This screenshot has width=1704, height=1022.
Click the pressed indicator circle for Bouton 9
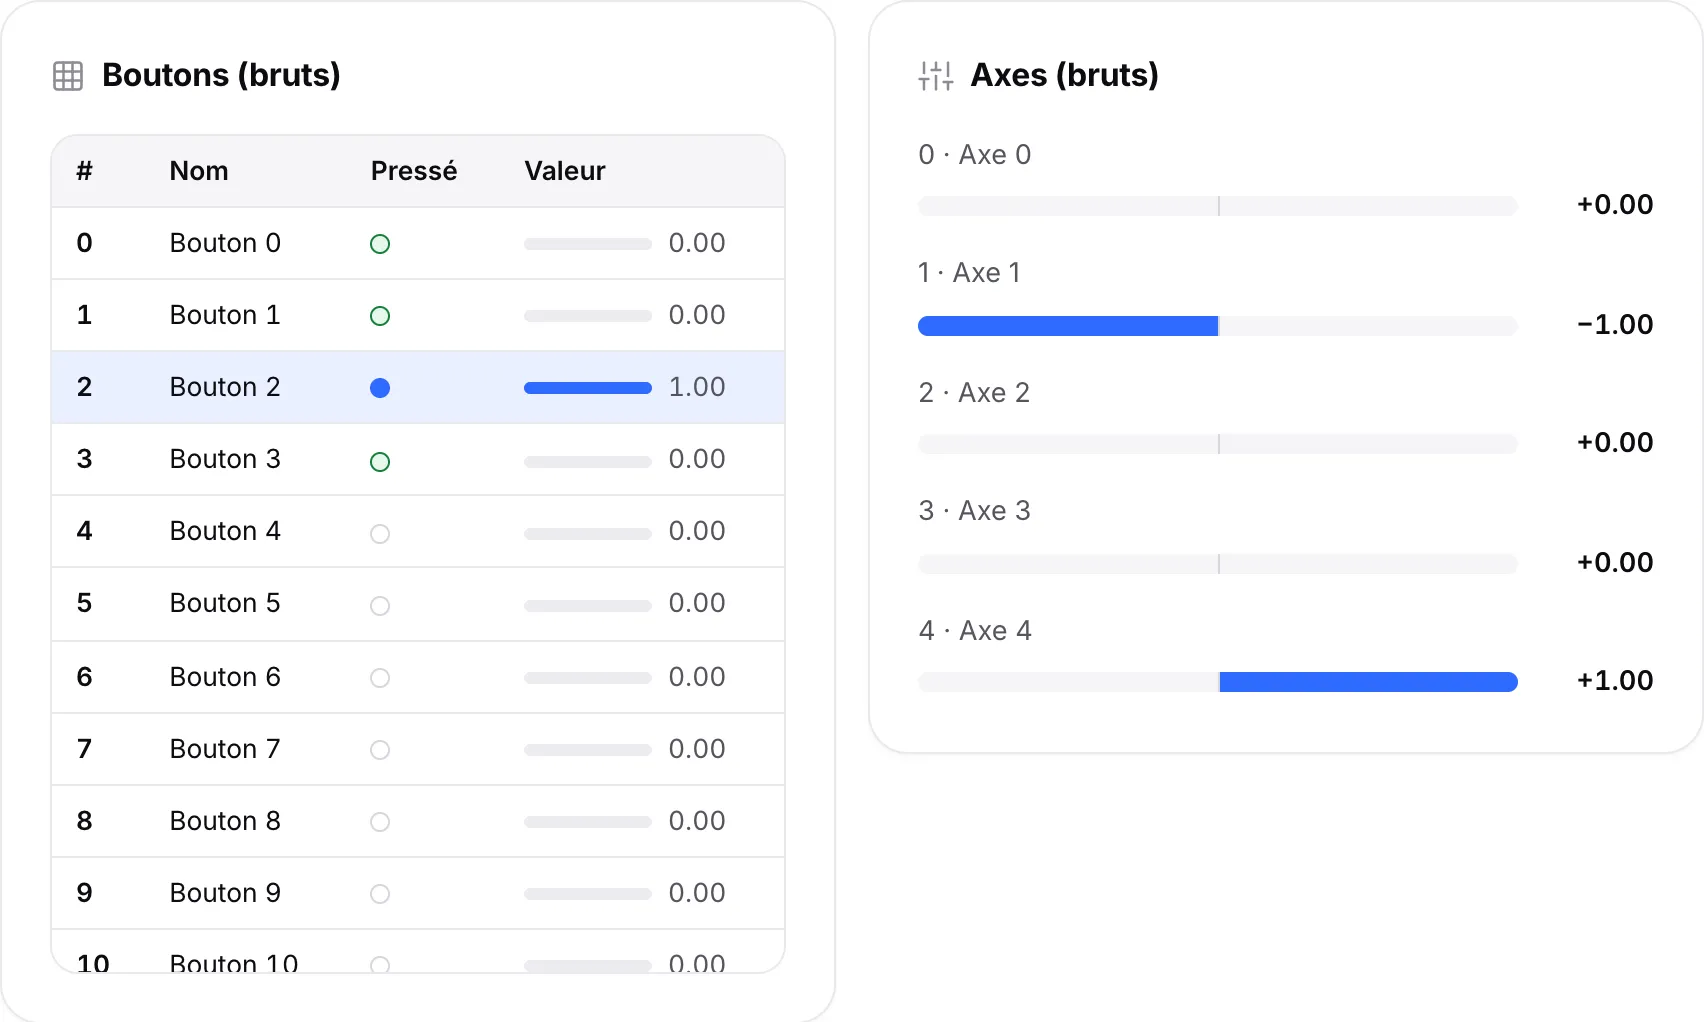[380, 894]
